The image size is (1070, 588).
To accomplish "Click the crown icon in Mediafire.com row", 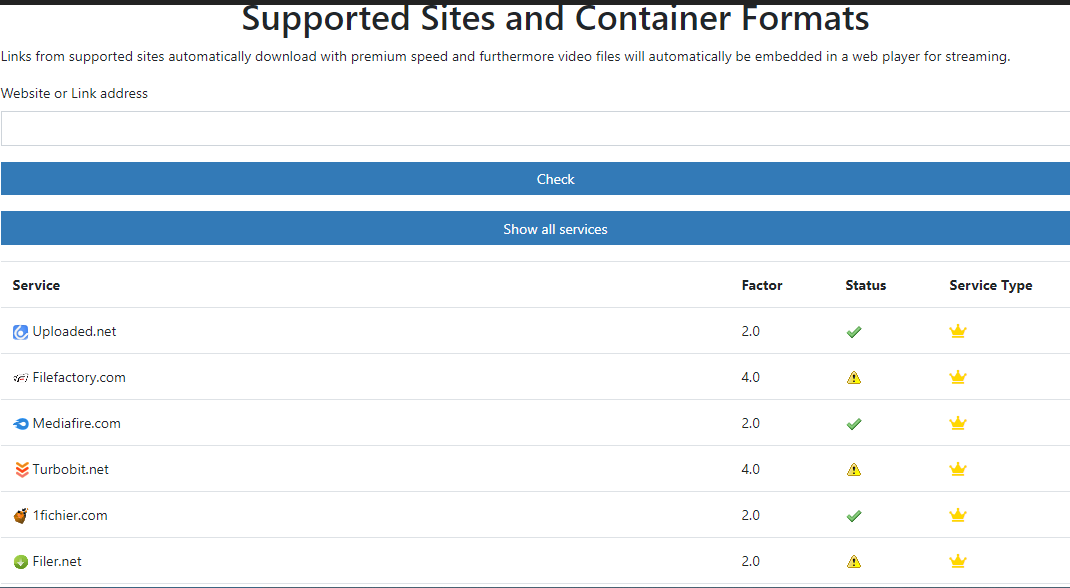I will tap(958, 424).
